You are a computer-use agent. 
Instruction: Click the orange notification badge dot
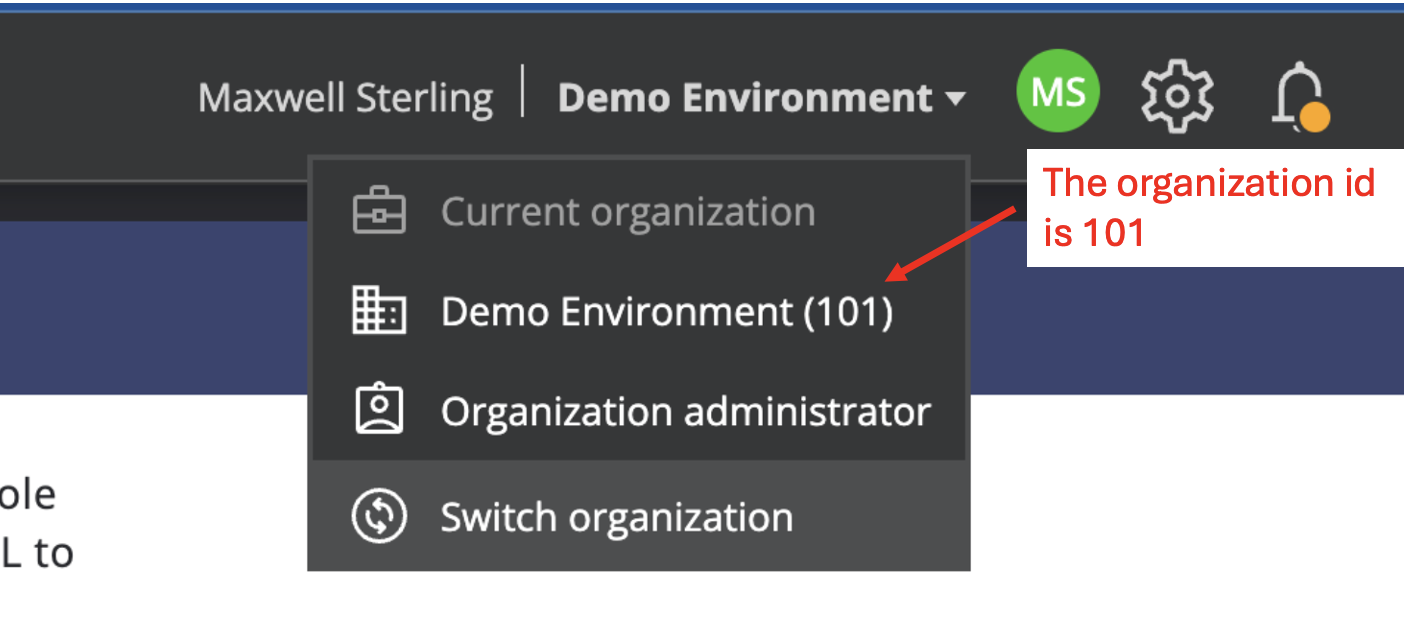[1315, 118]
